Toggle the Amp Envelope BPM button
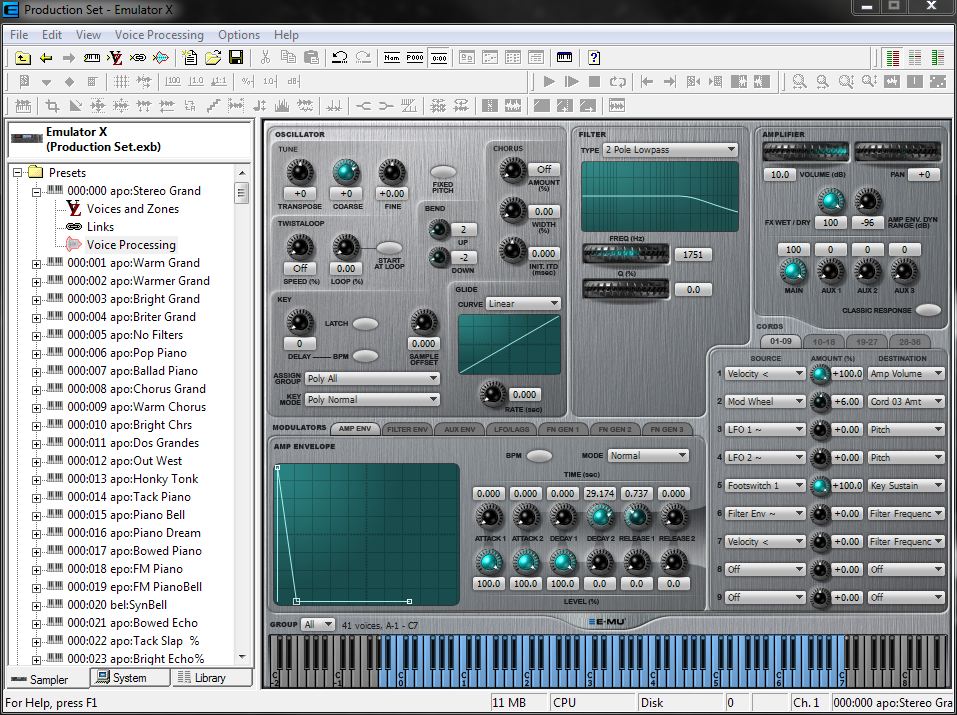This screenshot has height=715, width=957. (x=539, y=455)
